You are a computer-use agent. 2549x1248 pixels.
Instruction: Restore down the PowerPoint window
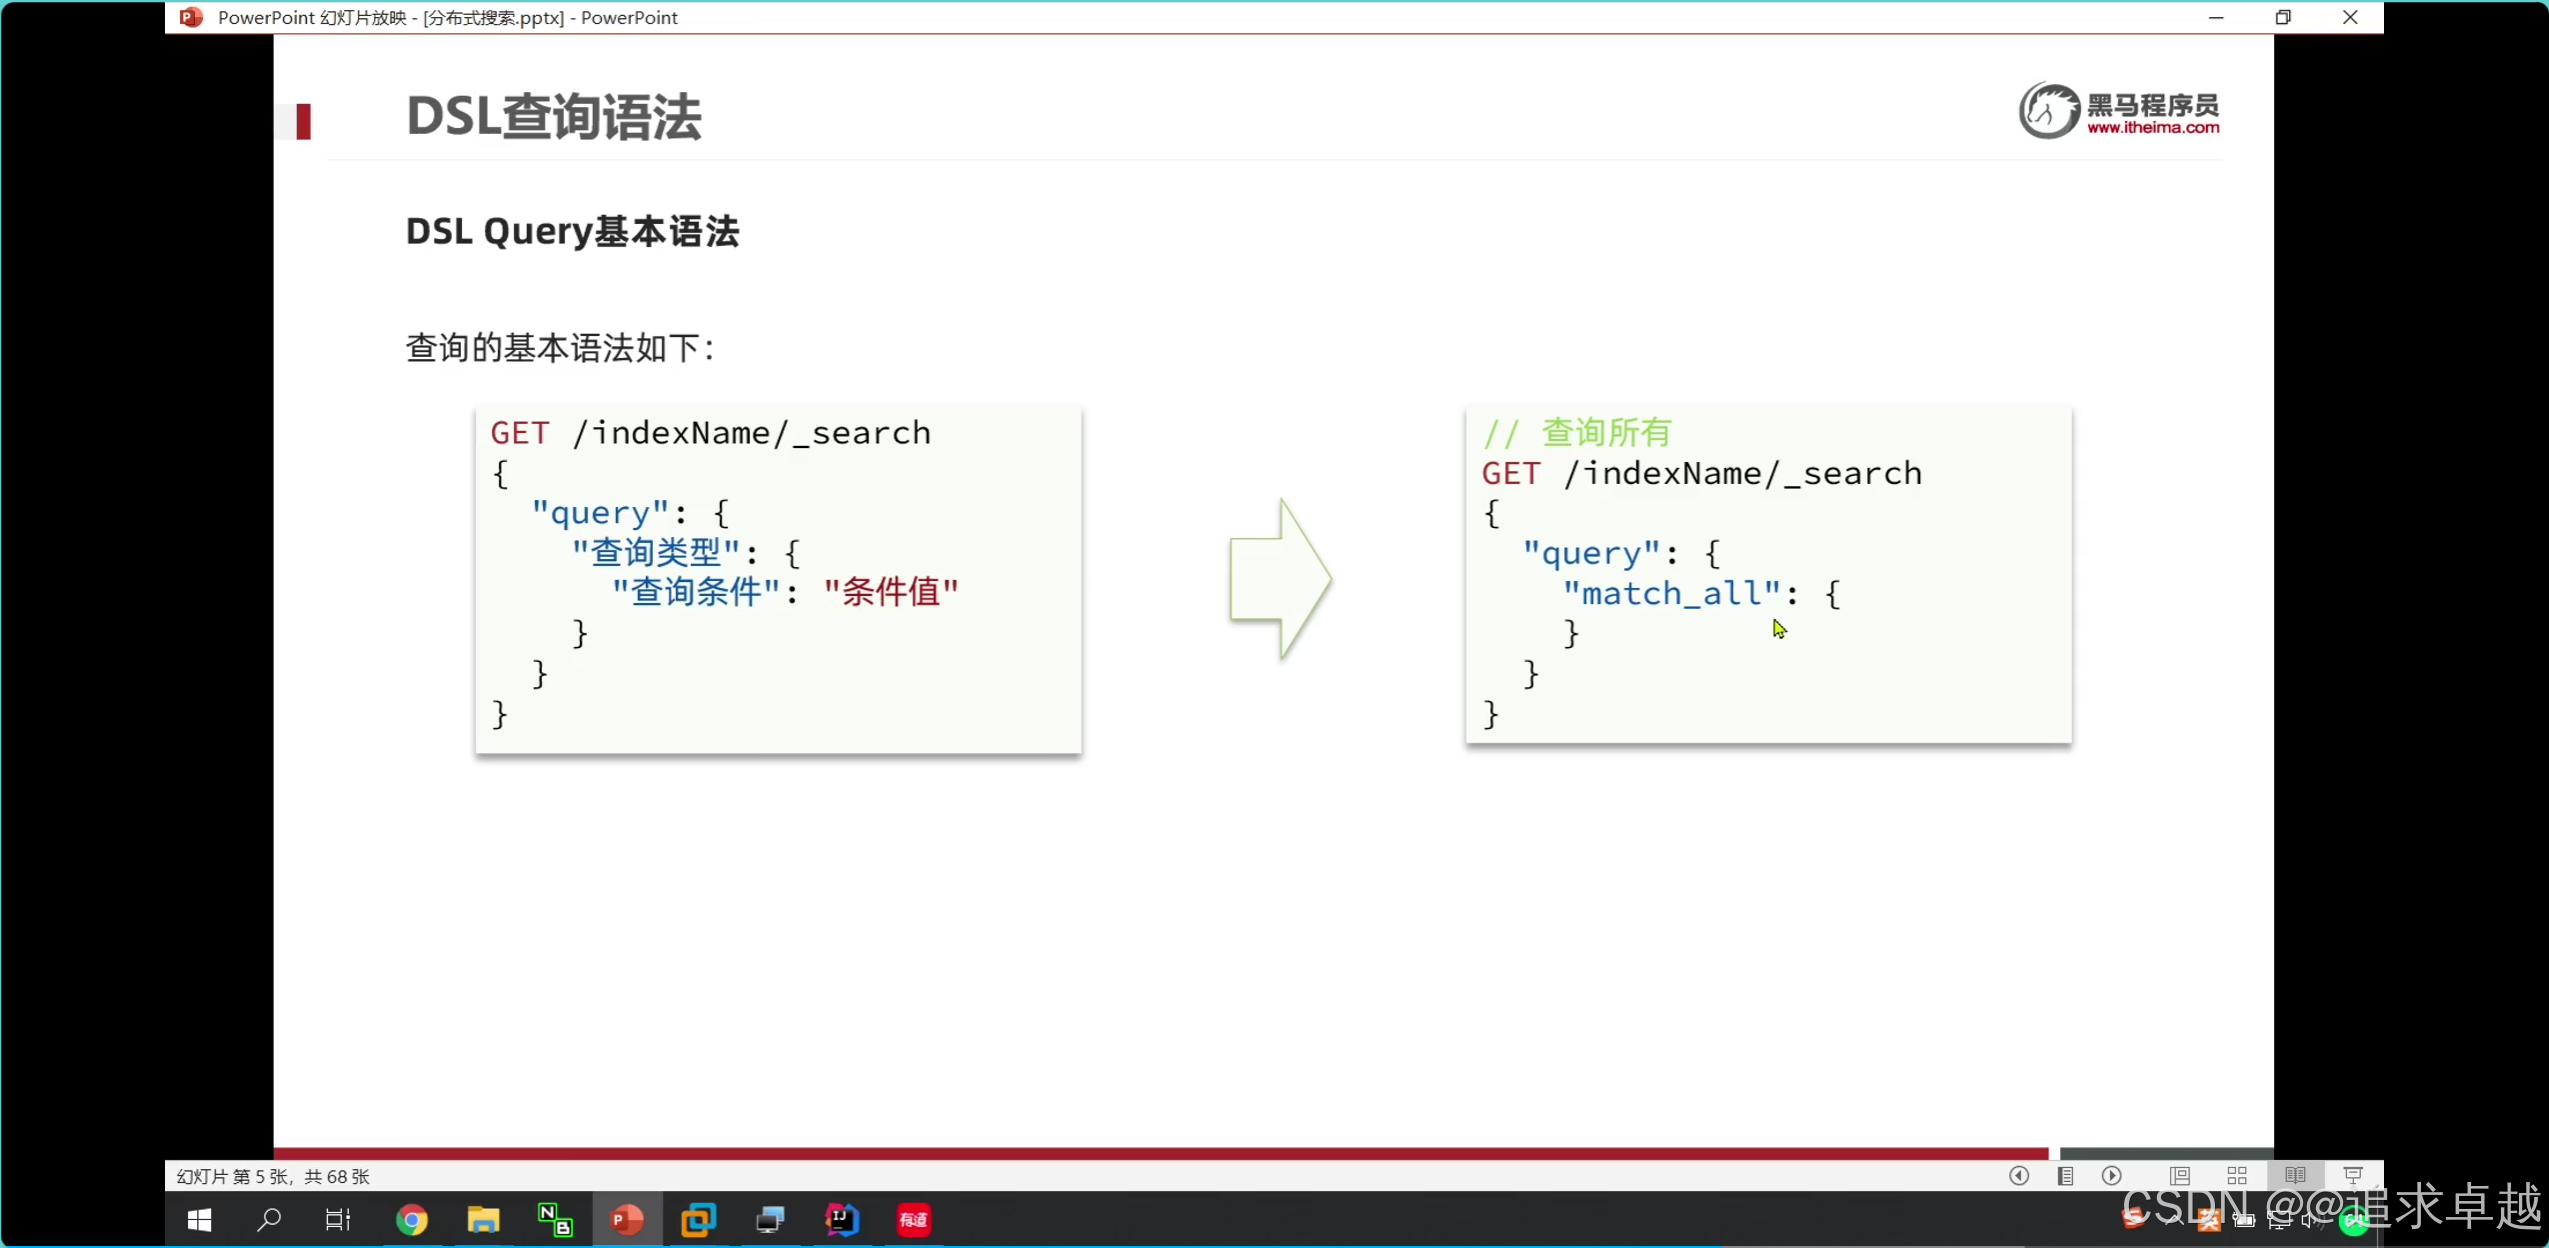2283,17
